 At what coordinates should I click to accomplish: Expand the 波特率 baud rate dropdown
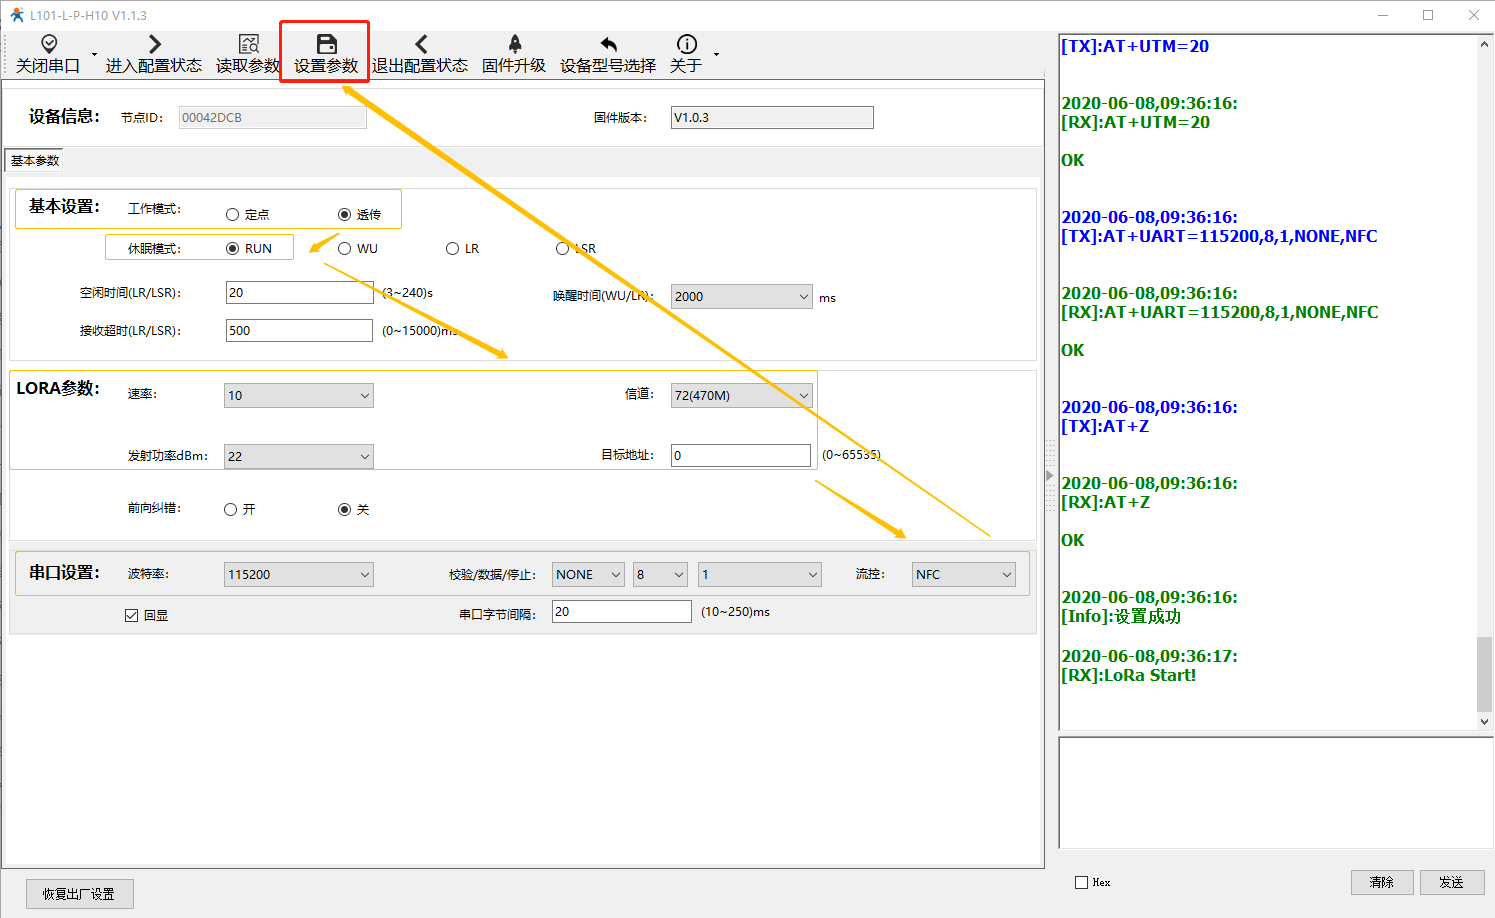click(x=298, y=575)
